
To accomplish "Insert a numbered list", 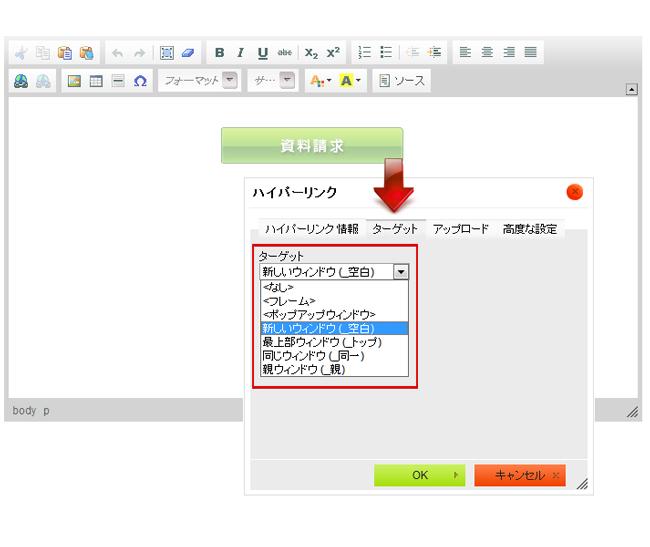I will (x=365, y=53).
